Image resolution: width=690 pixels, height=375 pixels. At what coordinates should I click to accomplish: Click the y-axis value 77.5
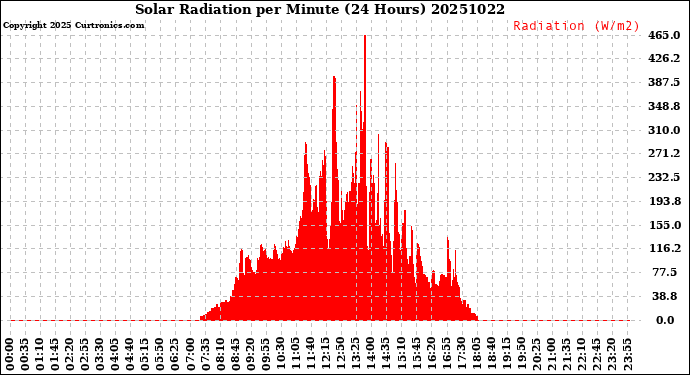click(664, 272)
